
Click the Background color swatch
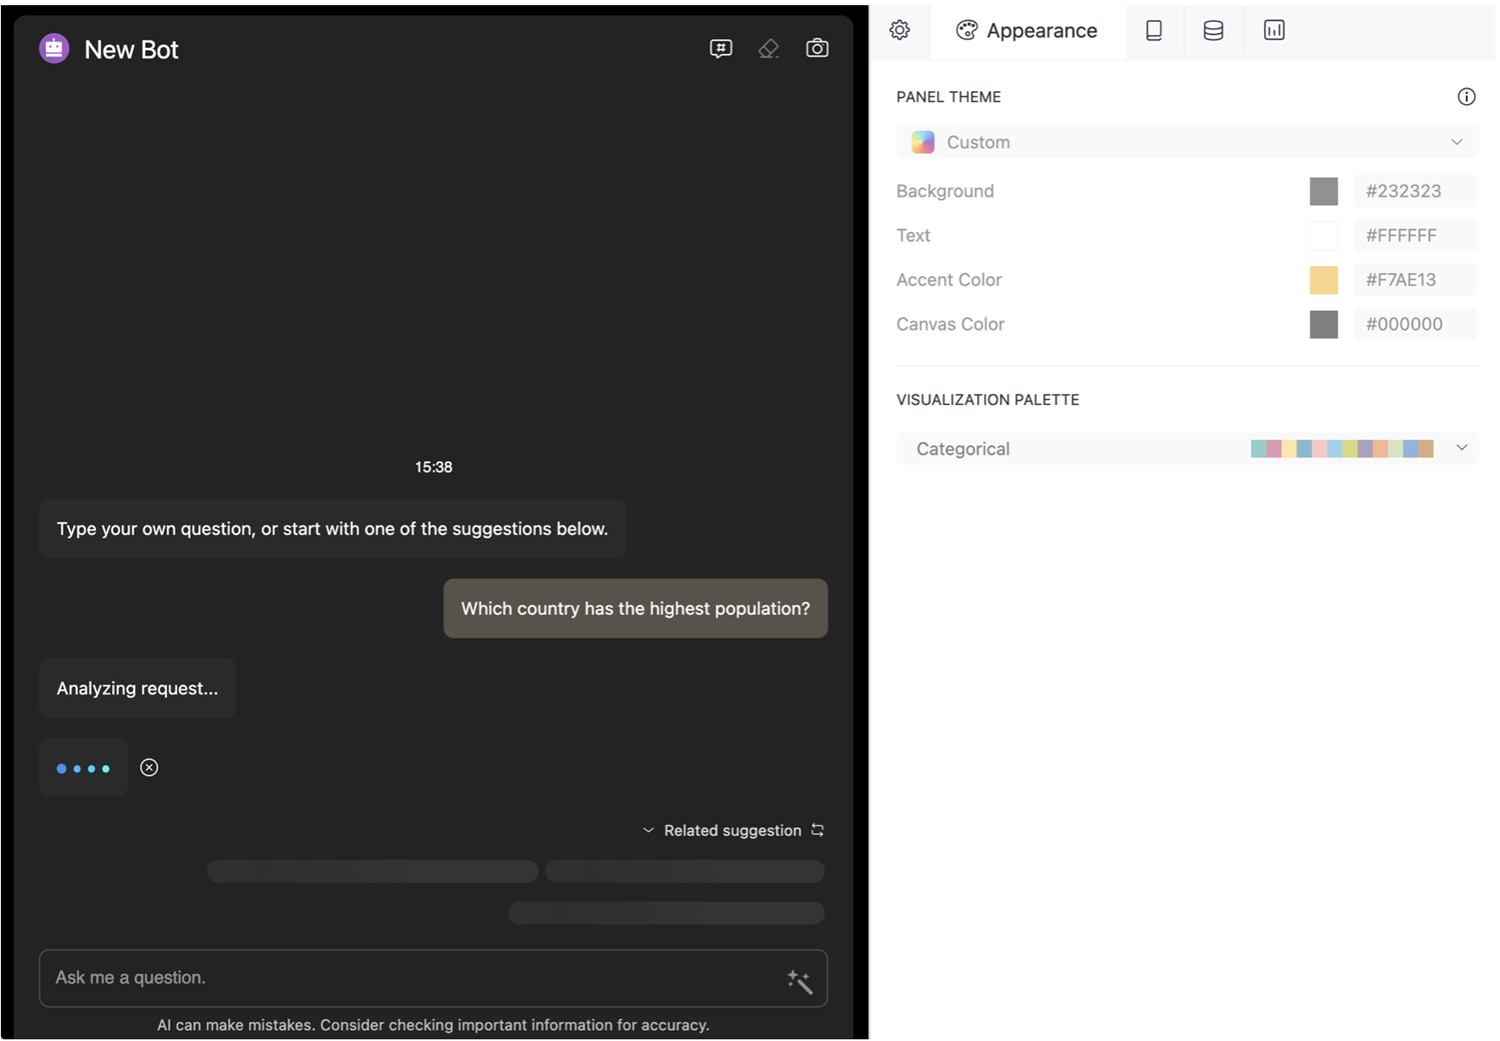click(1323, 191)
